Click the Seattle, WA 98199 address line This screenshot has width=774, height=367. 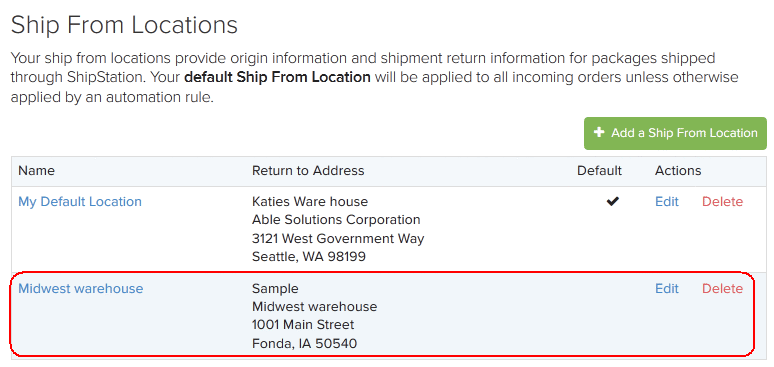(309, 257)
